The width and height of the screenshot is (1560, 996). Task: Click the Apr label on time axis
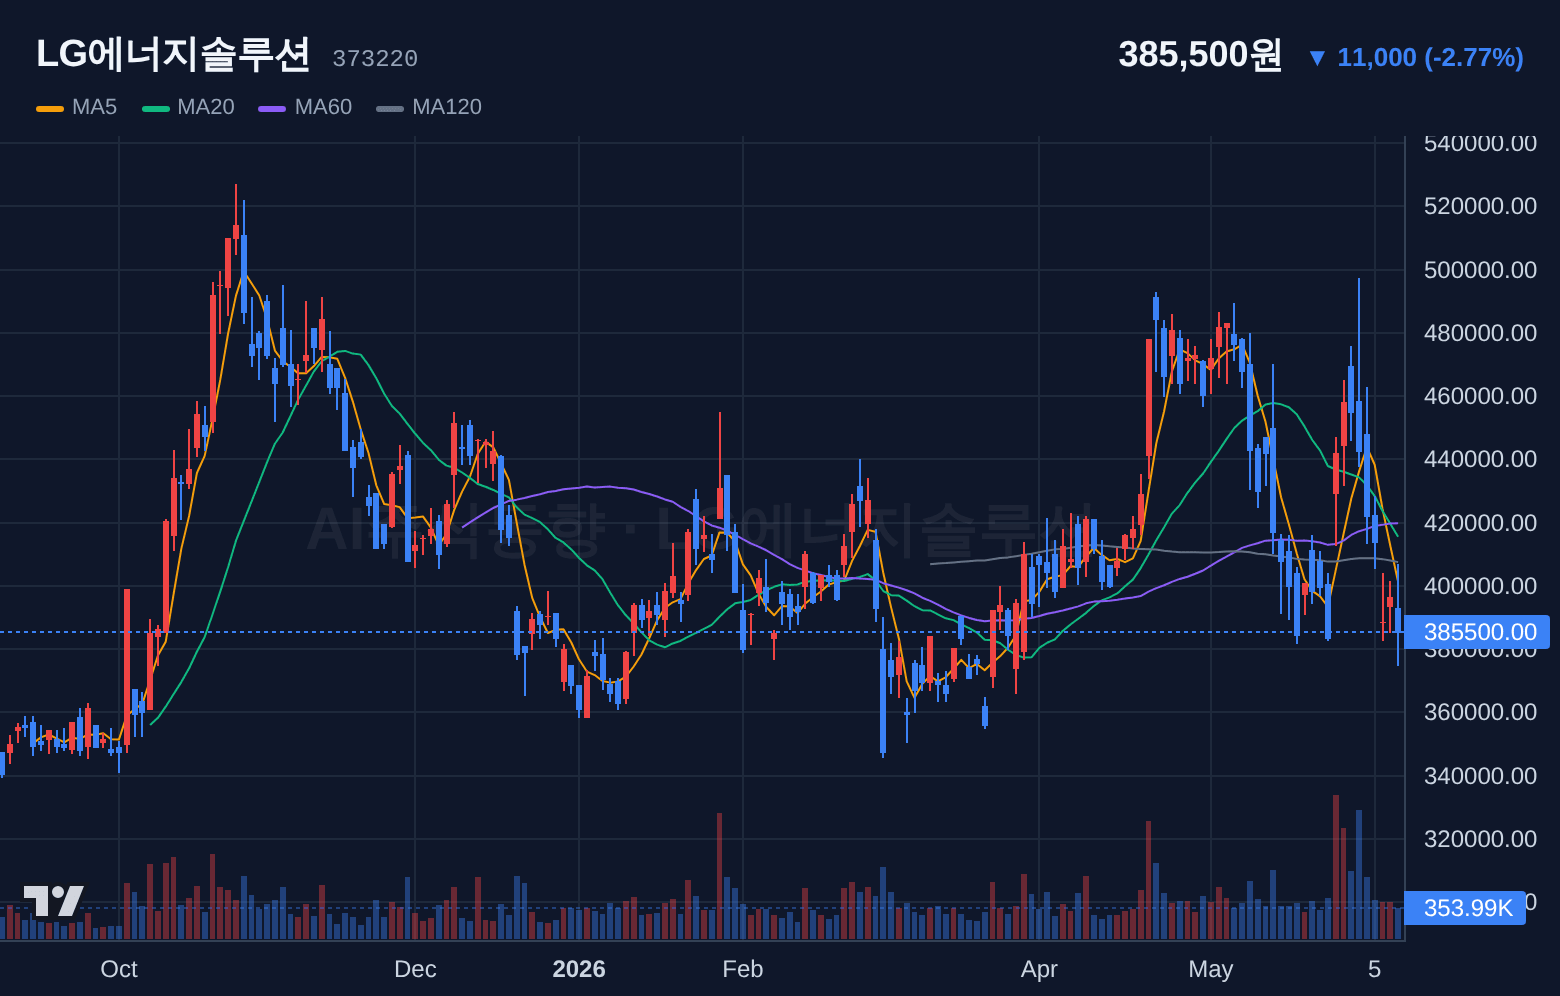point(1039,969)
